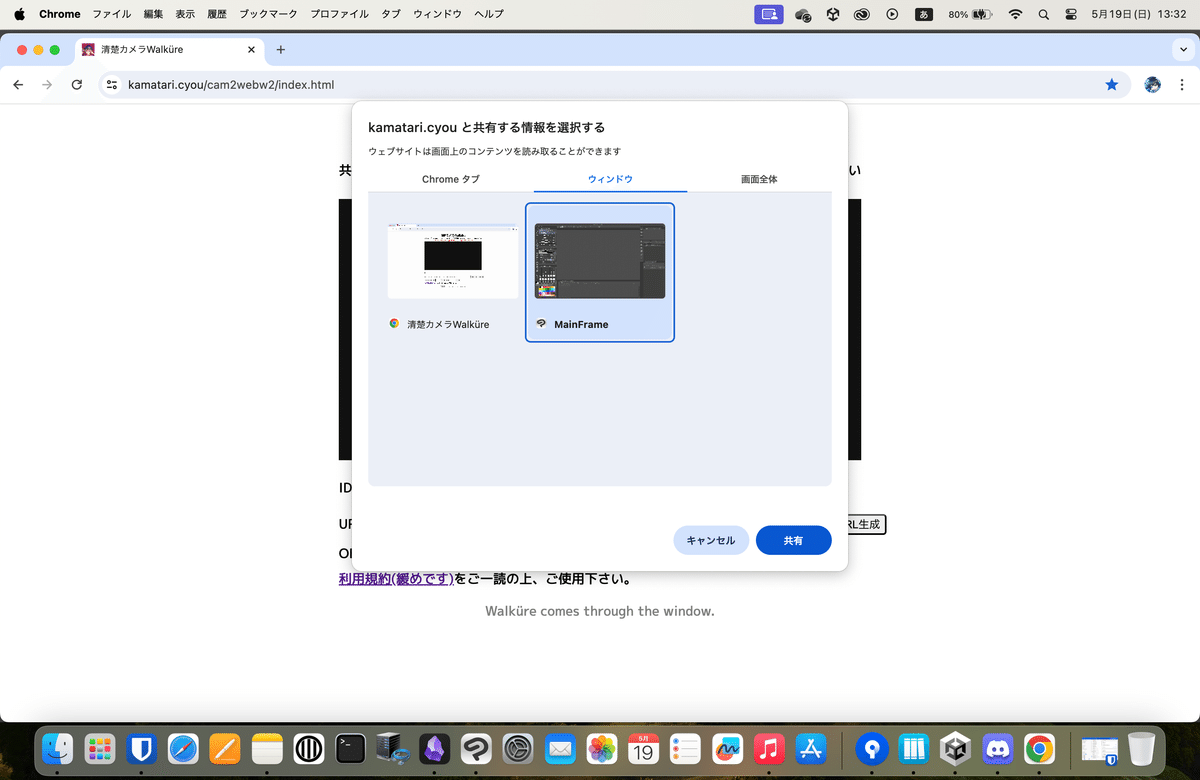
Task: Open Mail from the Dock
Action: pos(559,748)
